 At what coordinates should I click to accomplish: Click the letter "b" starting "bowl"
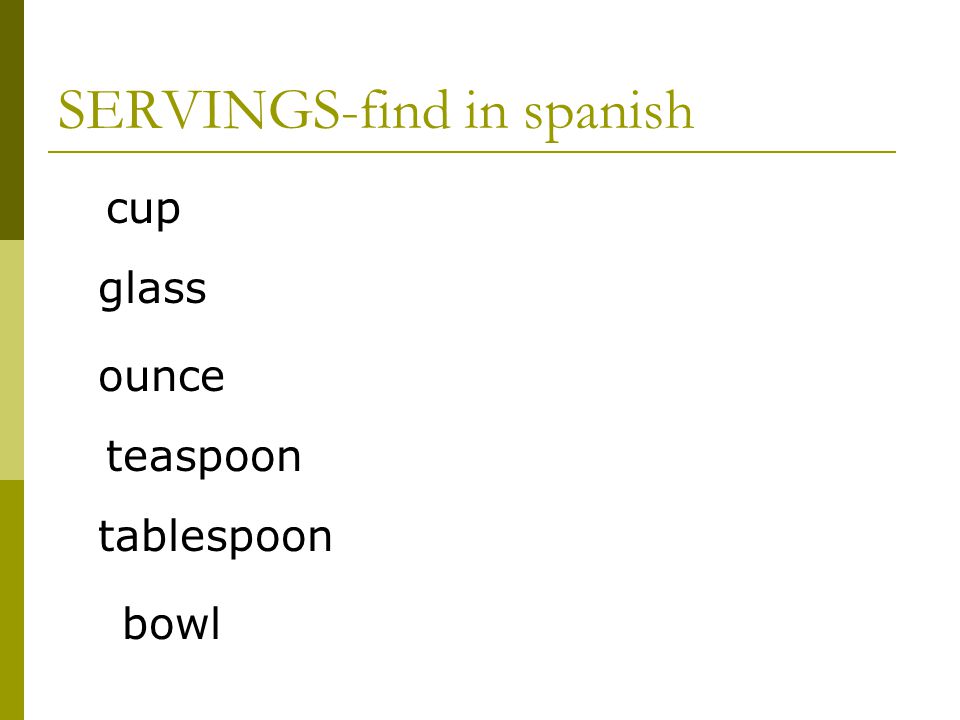[x=135, y=623]
